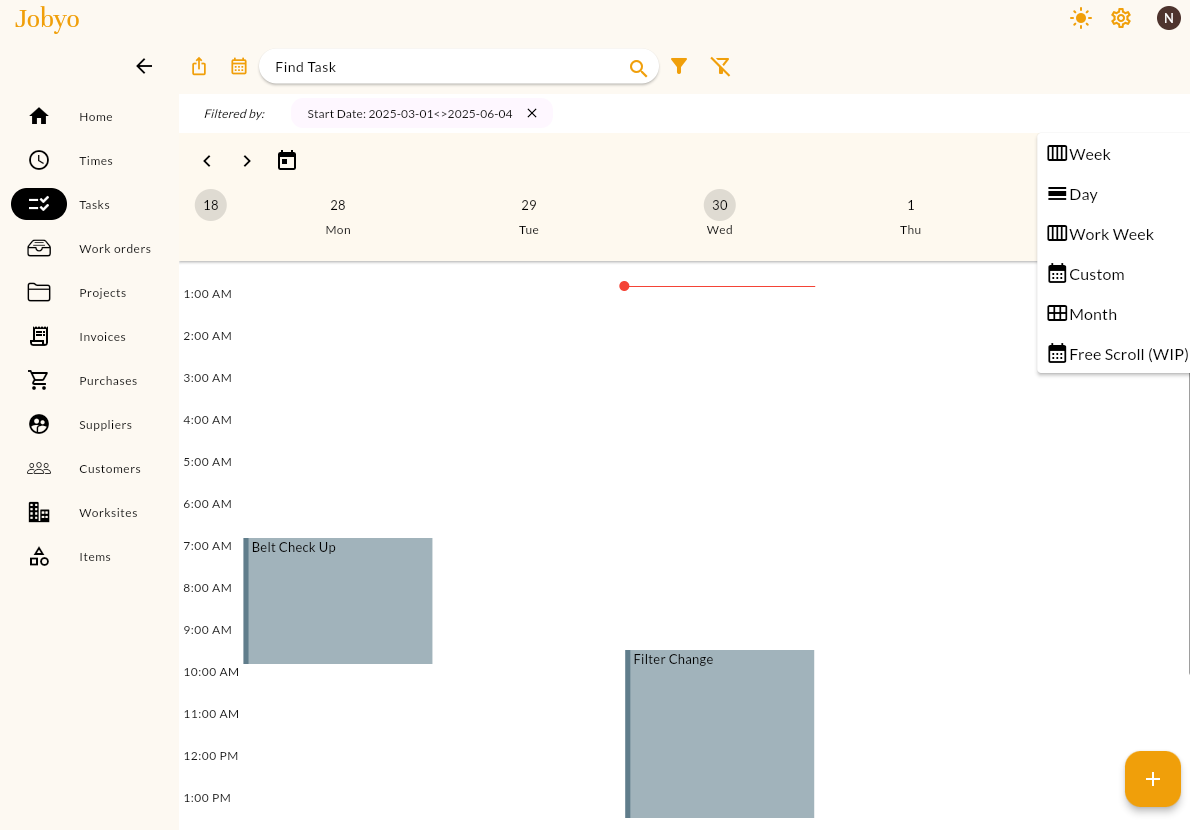The image size is (1190, 830).
Task: Click the share/export icon in the toolbar
Action: click(x=198, y=66)
